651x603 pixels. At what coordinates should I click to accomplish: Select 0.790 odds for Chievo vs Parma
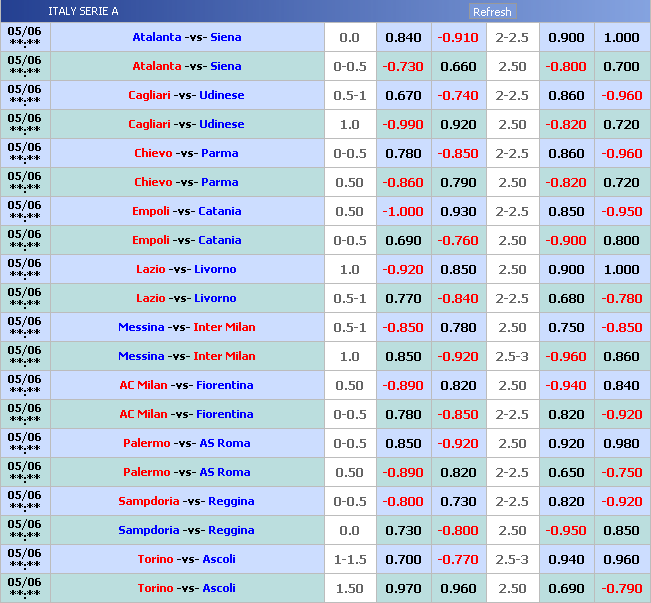click(x=457, y=182)
